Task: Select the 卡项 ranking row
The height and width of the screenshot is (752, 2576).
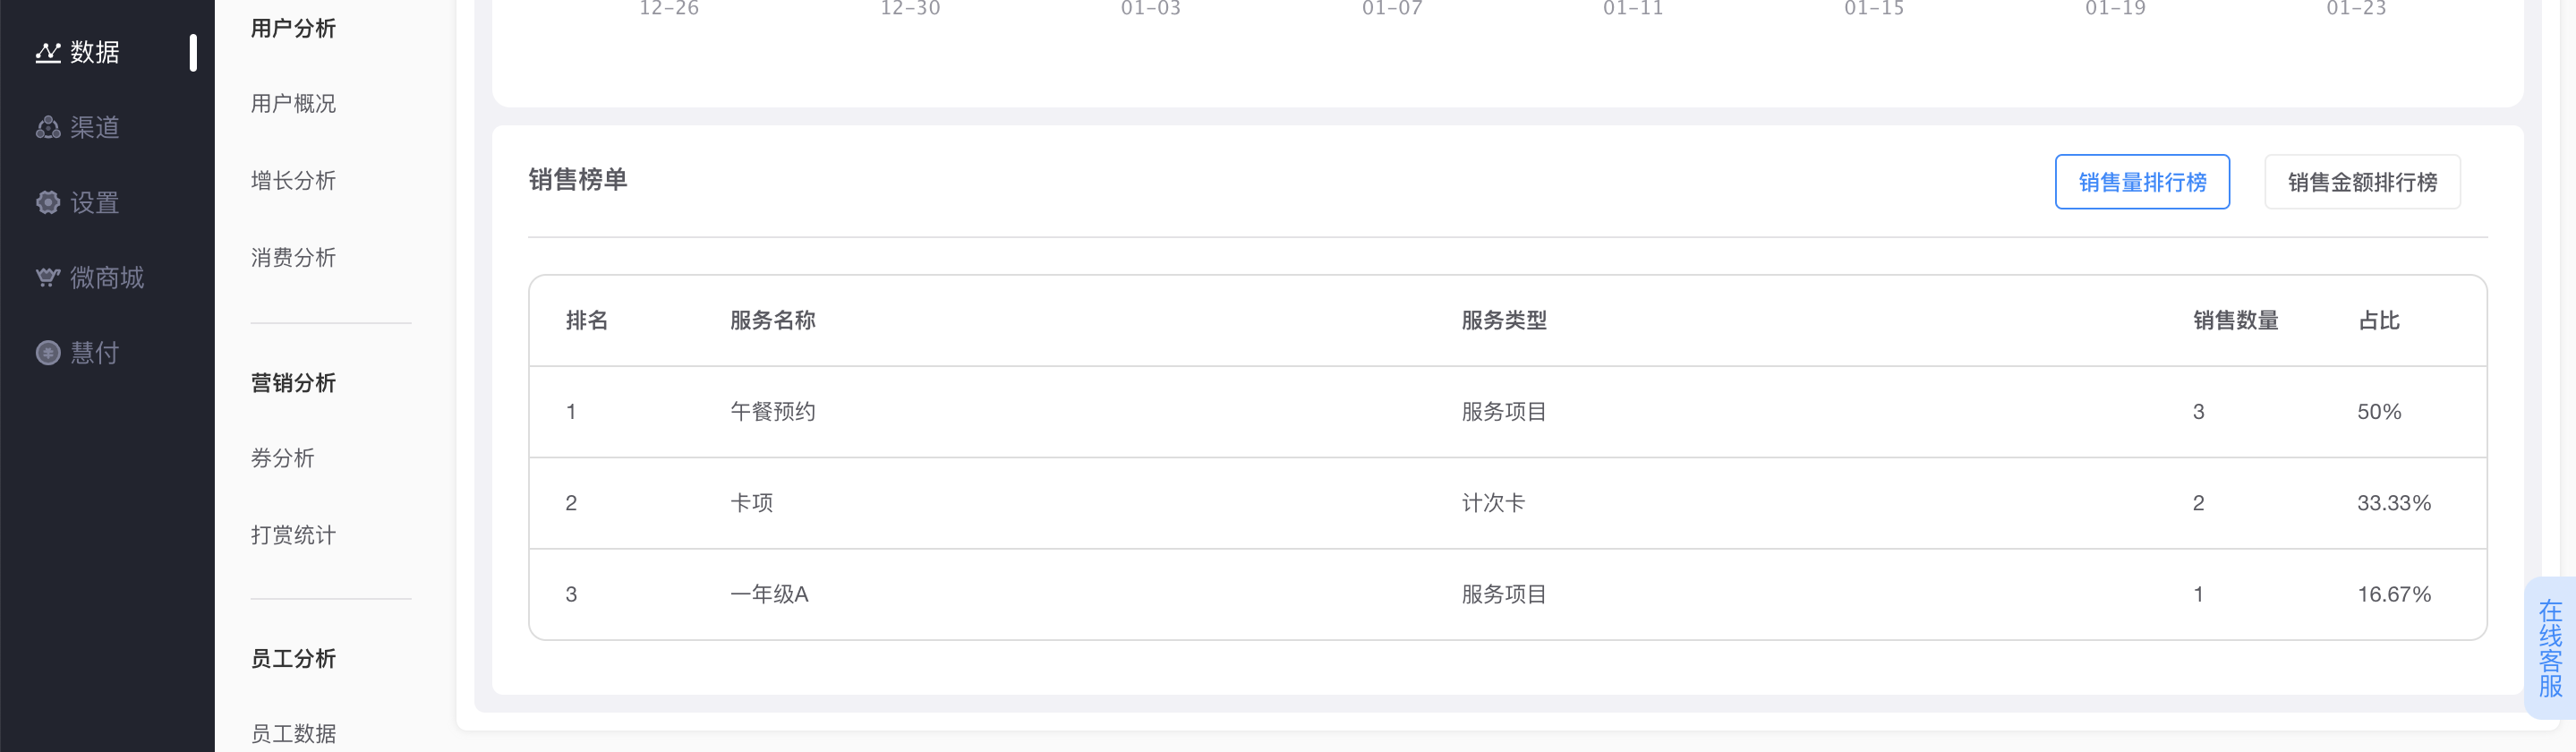Action: click(x=1507, y=503)
